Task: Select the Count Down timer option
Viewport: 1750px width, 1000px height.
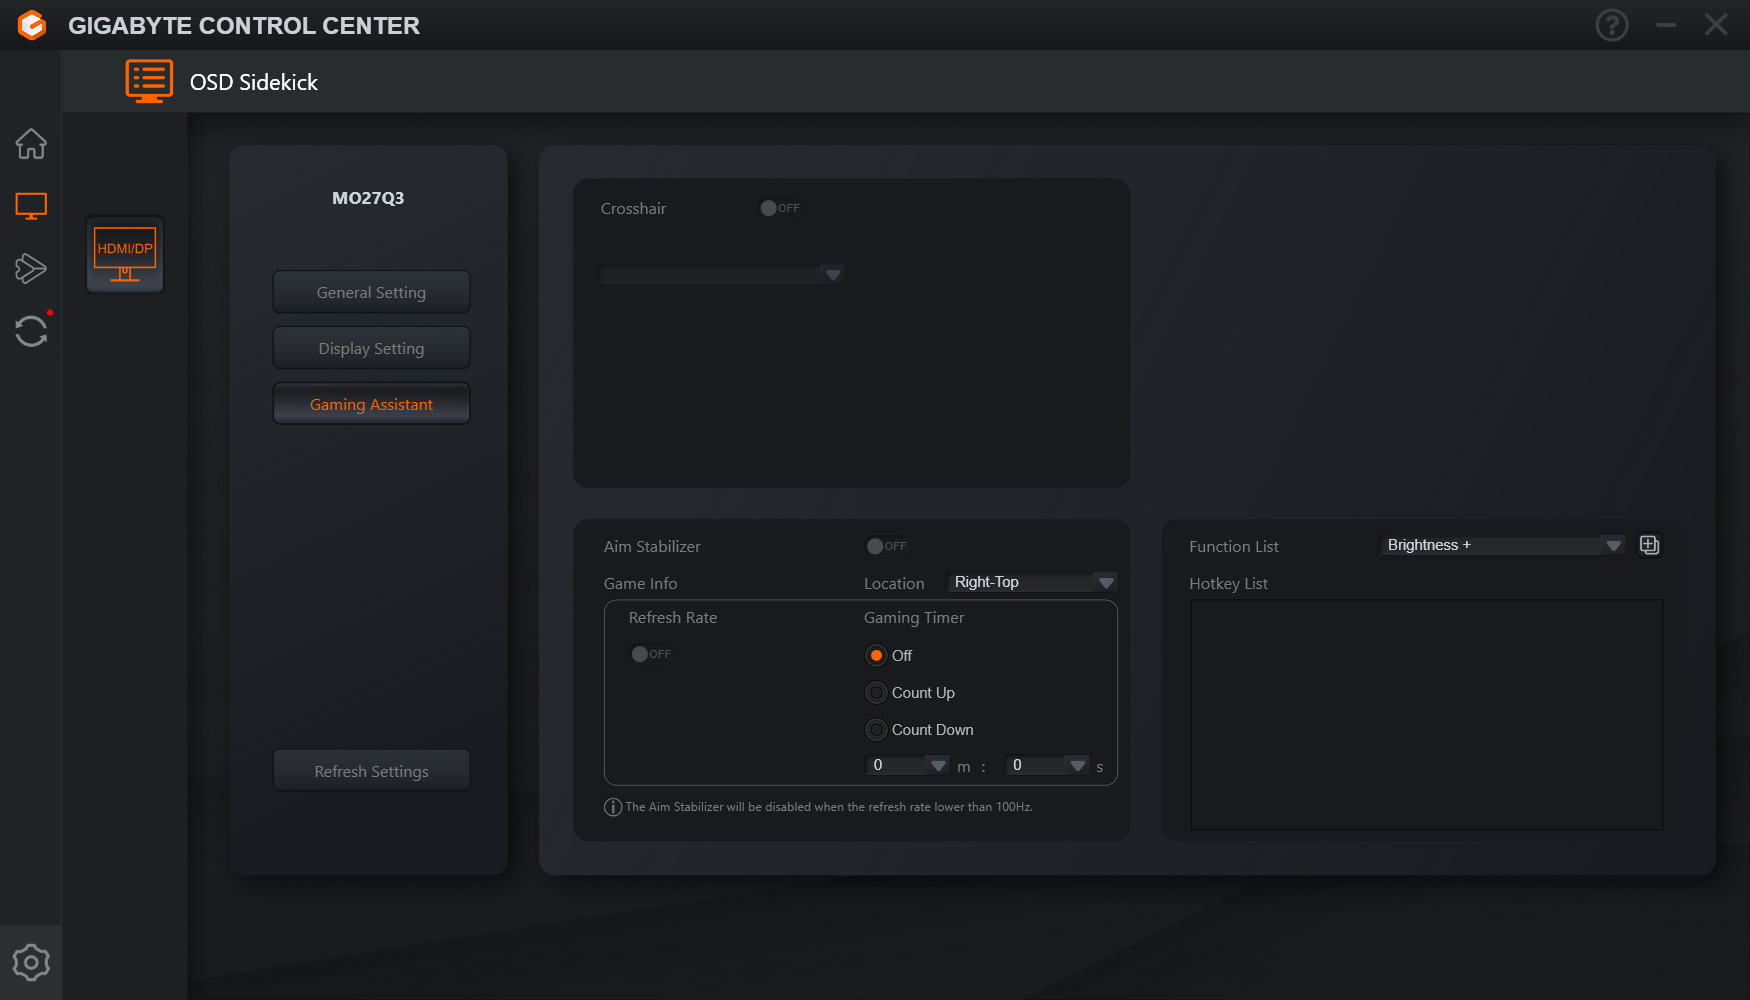Action: (876, 730)
